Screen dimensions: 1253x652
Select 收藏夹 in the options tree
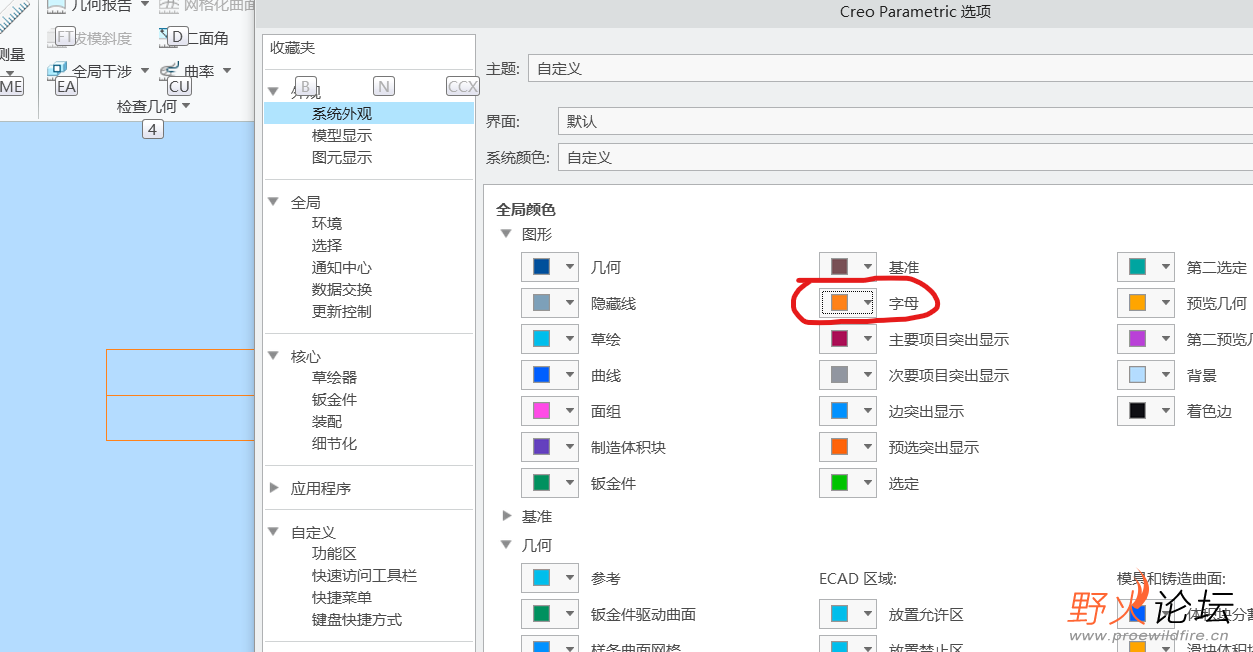tap(292, 48)
